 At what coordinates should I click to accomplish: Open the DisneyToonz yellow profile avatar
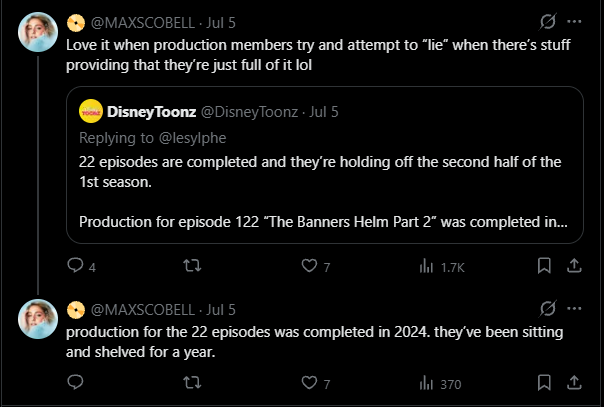(x=91, y=111)
